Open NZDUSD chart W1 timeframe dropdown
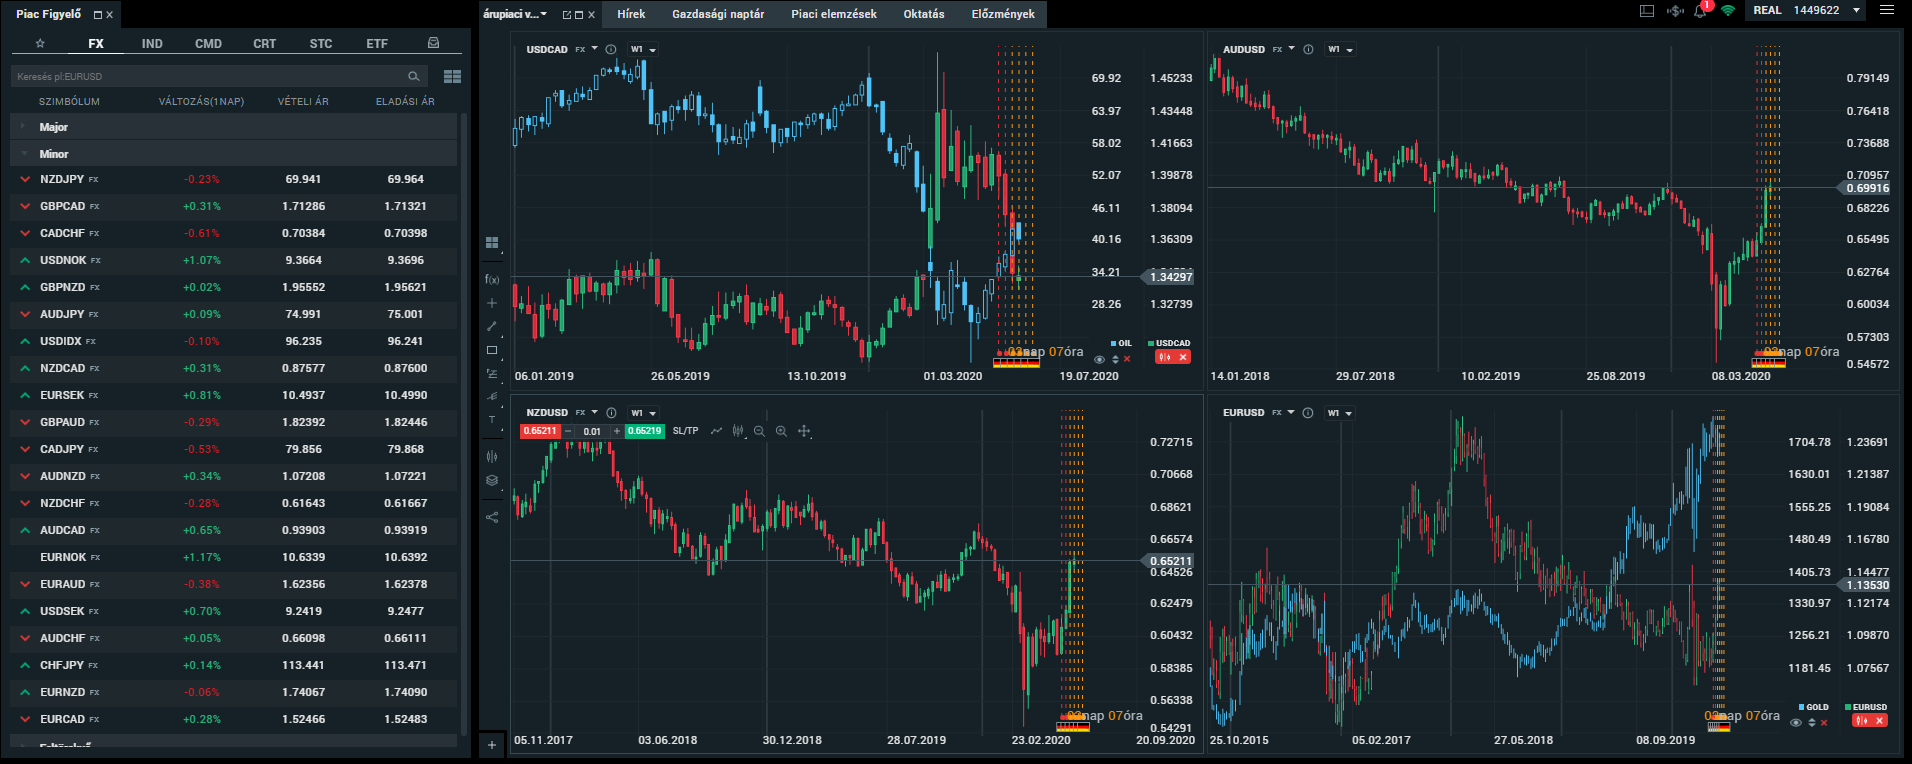 point(643,412)
